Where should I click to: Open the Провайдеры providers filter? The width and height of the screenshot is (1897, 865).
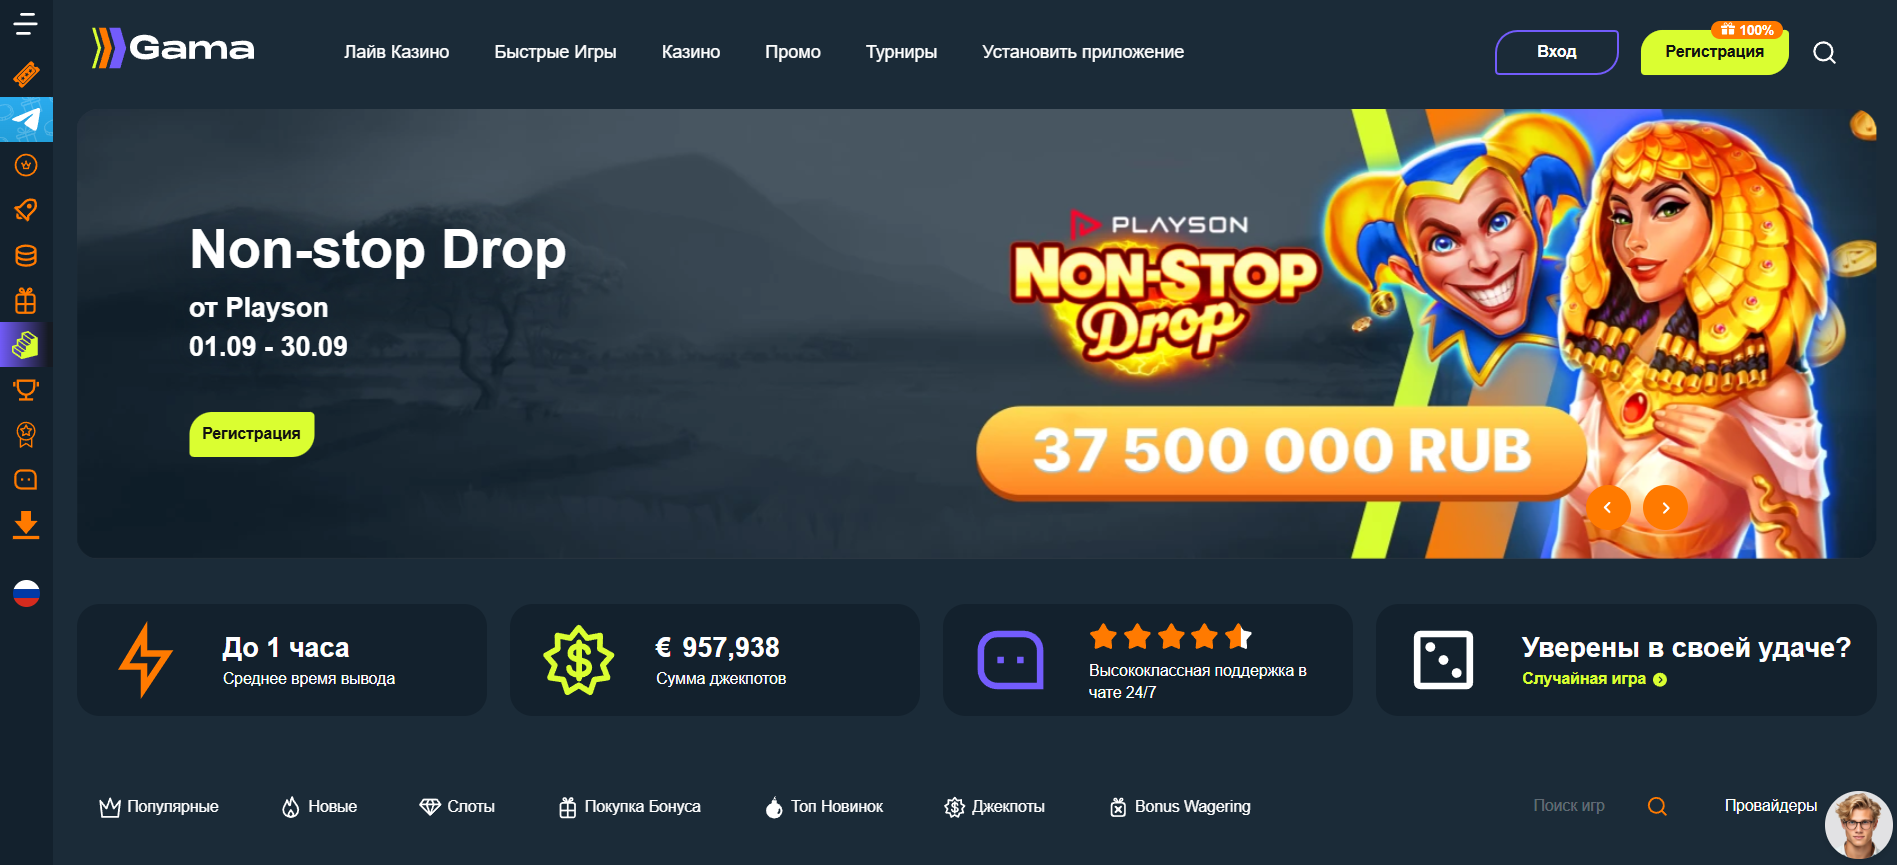[1770, 805]
